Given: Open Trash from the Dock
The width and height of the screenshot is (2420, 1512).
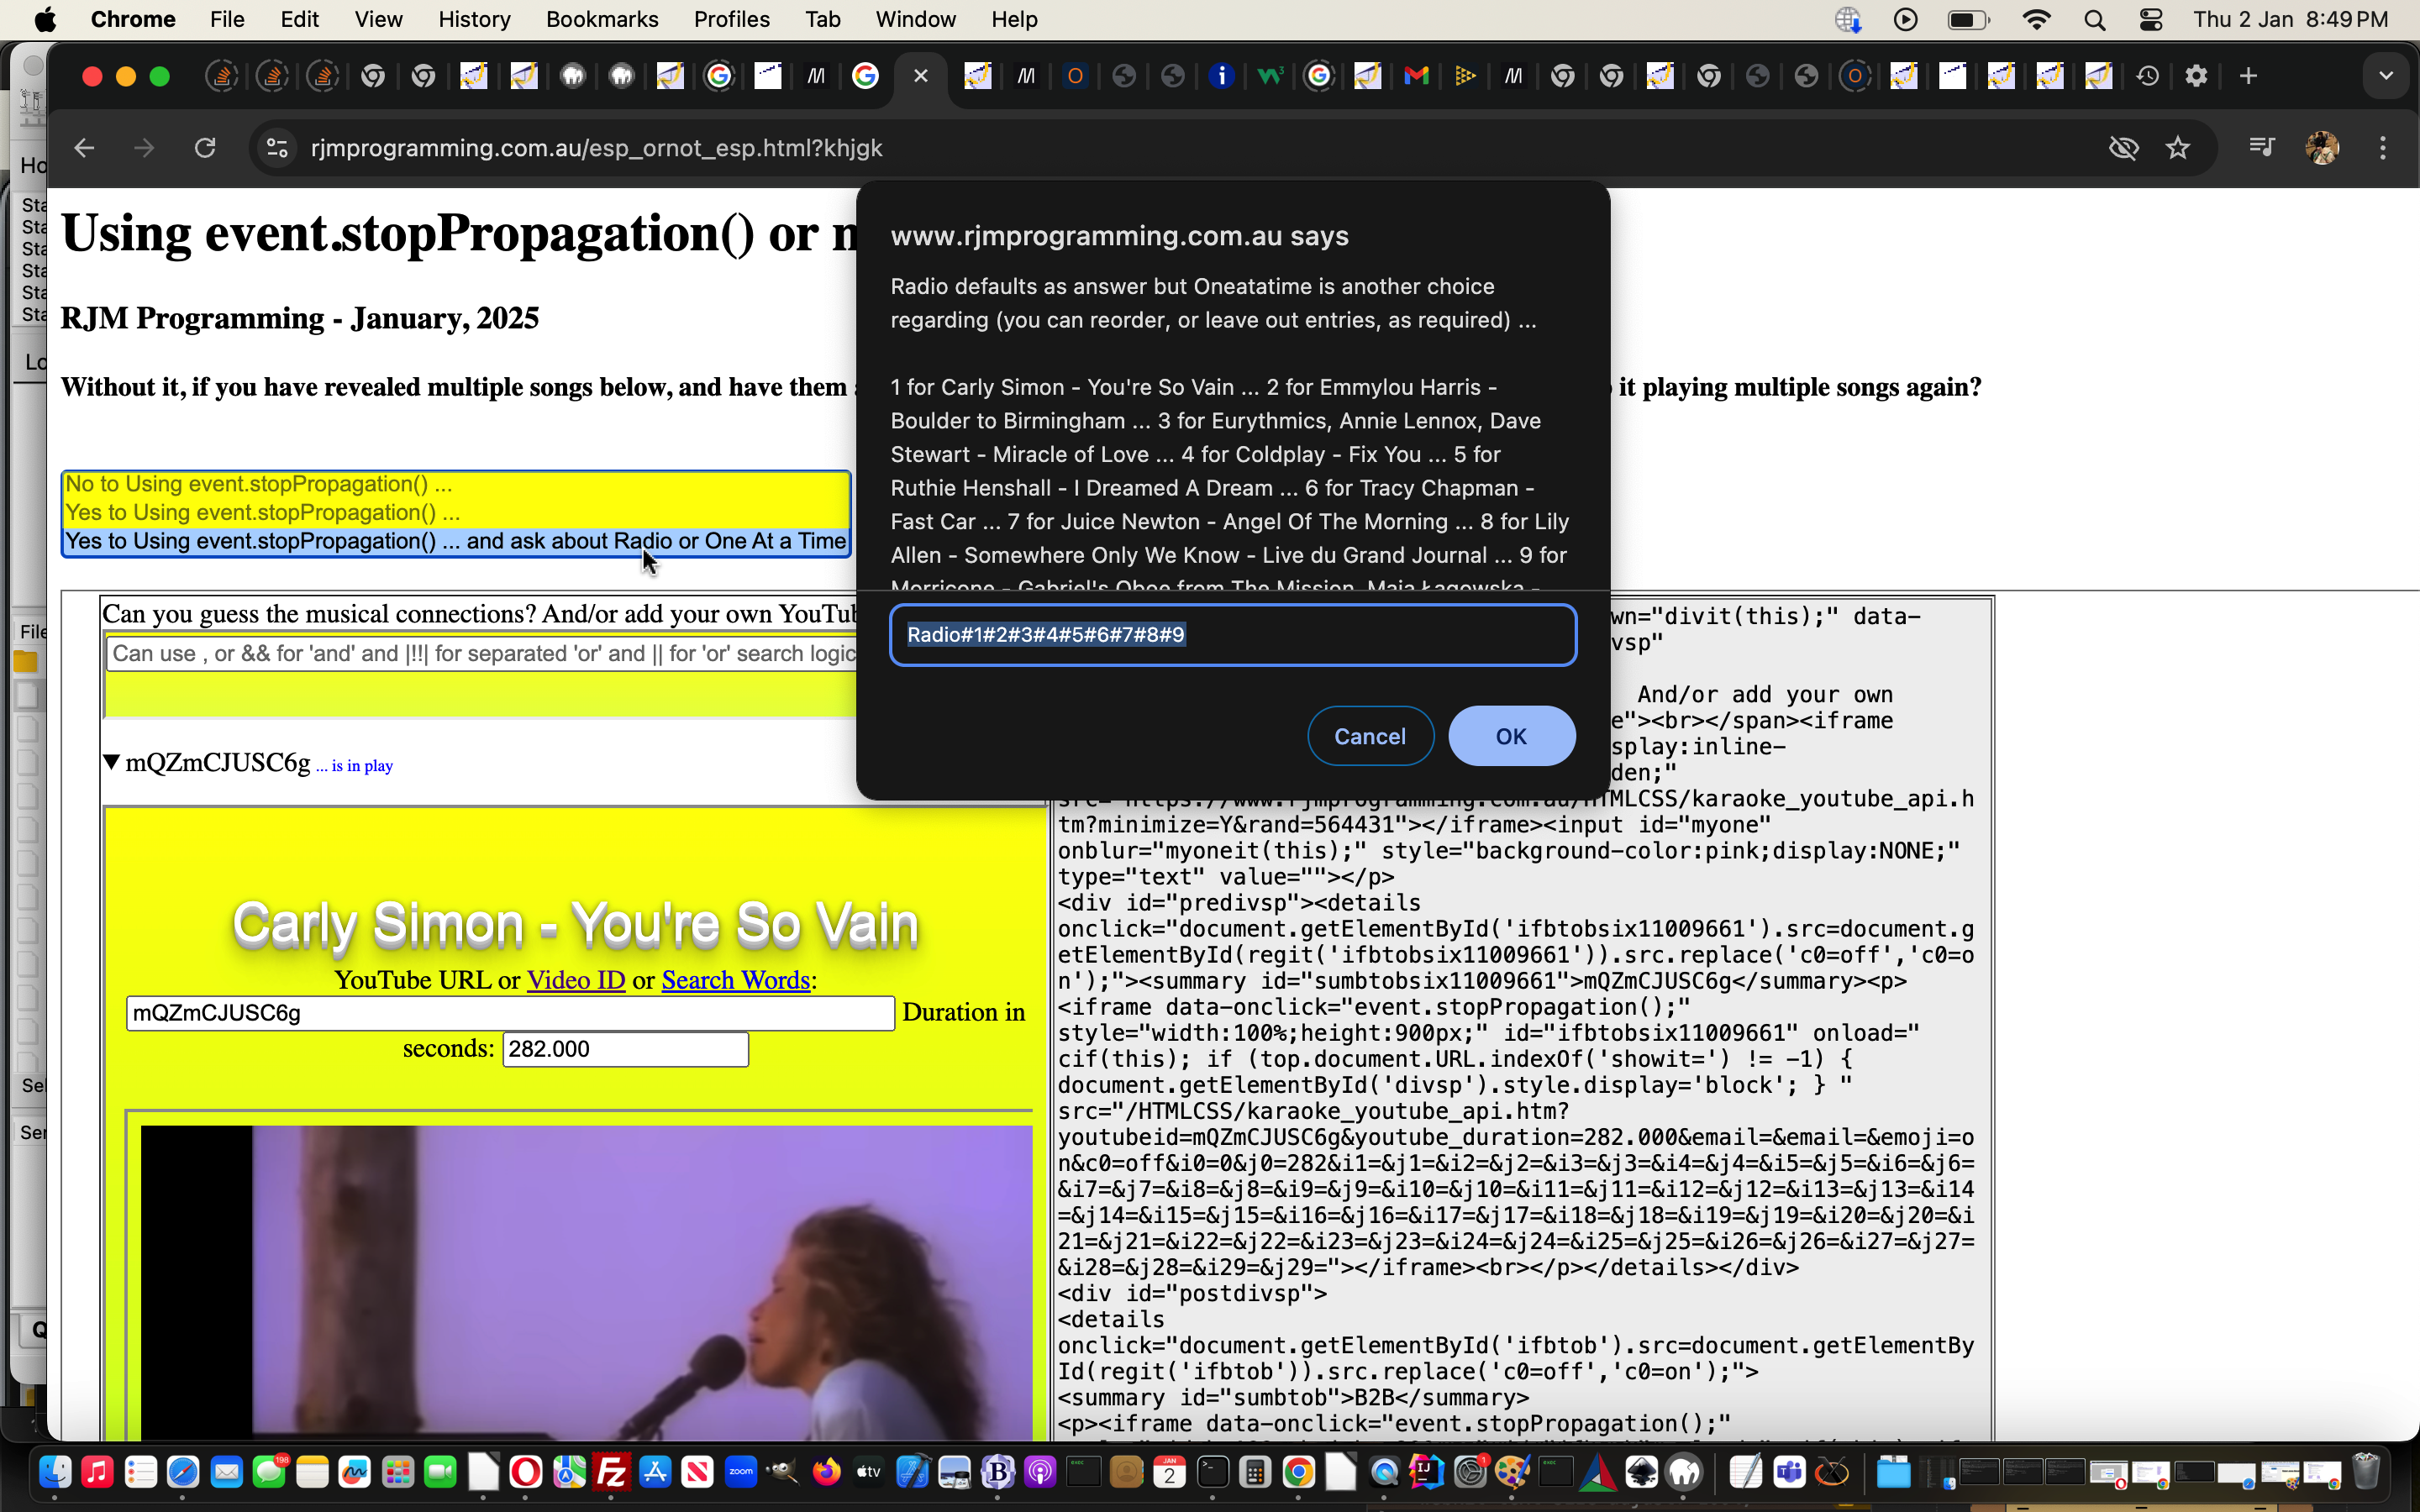Looking at the screenshot, I should (2366, 1472).
